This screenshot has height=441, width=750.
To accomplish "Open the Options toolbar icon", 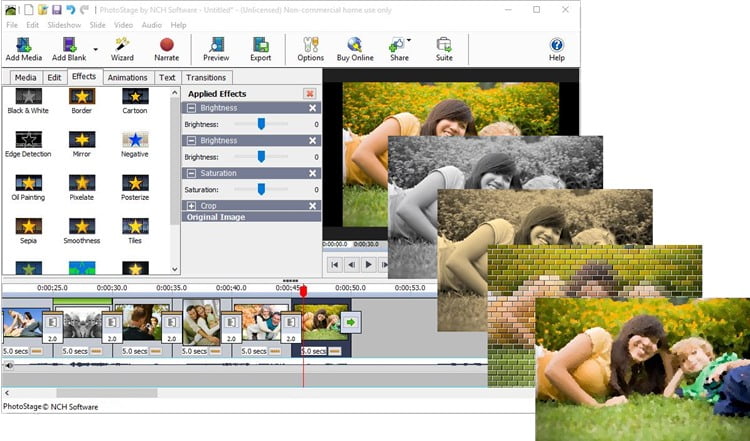I will point(310,49).
